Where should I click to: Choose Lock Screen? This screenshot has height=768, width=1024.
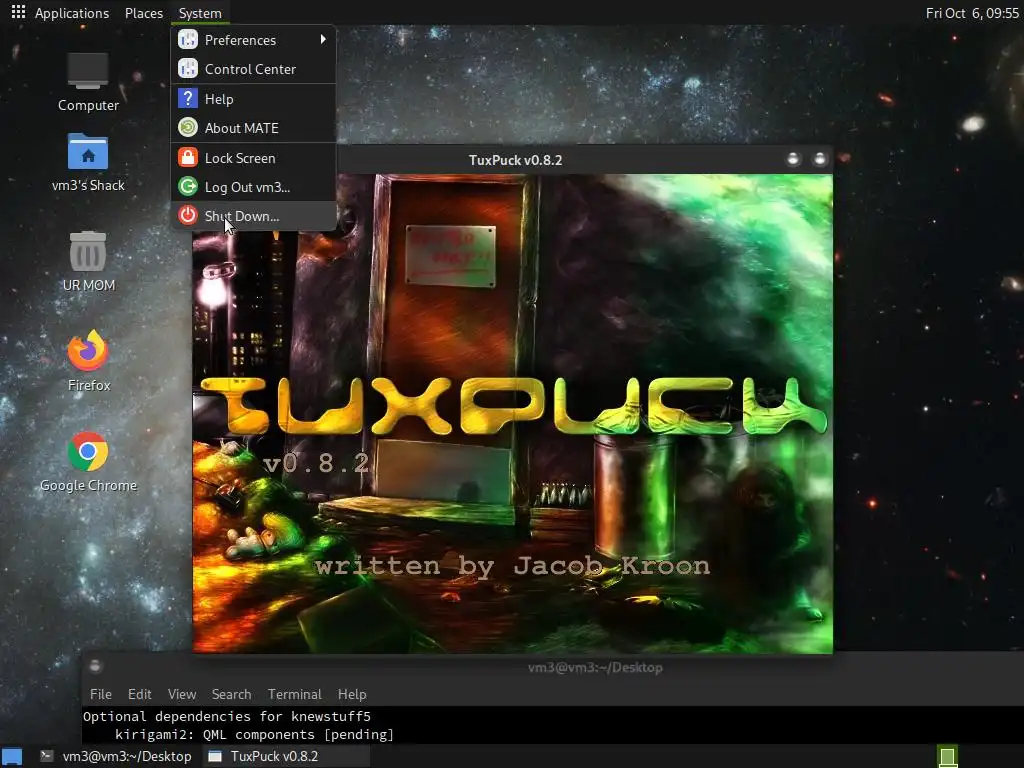coord(253,157)
